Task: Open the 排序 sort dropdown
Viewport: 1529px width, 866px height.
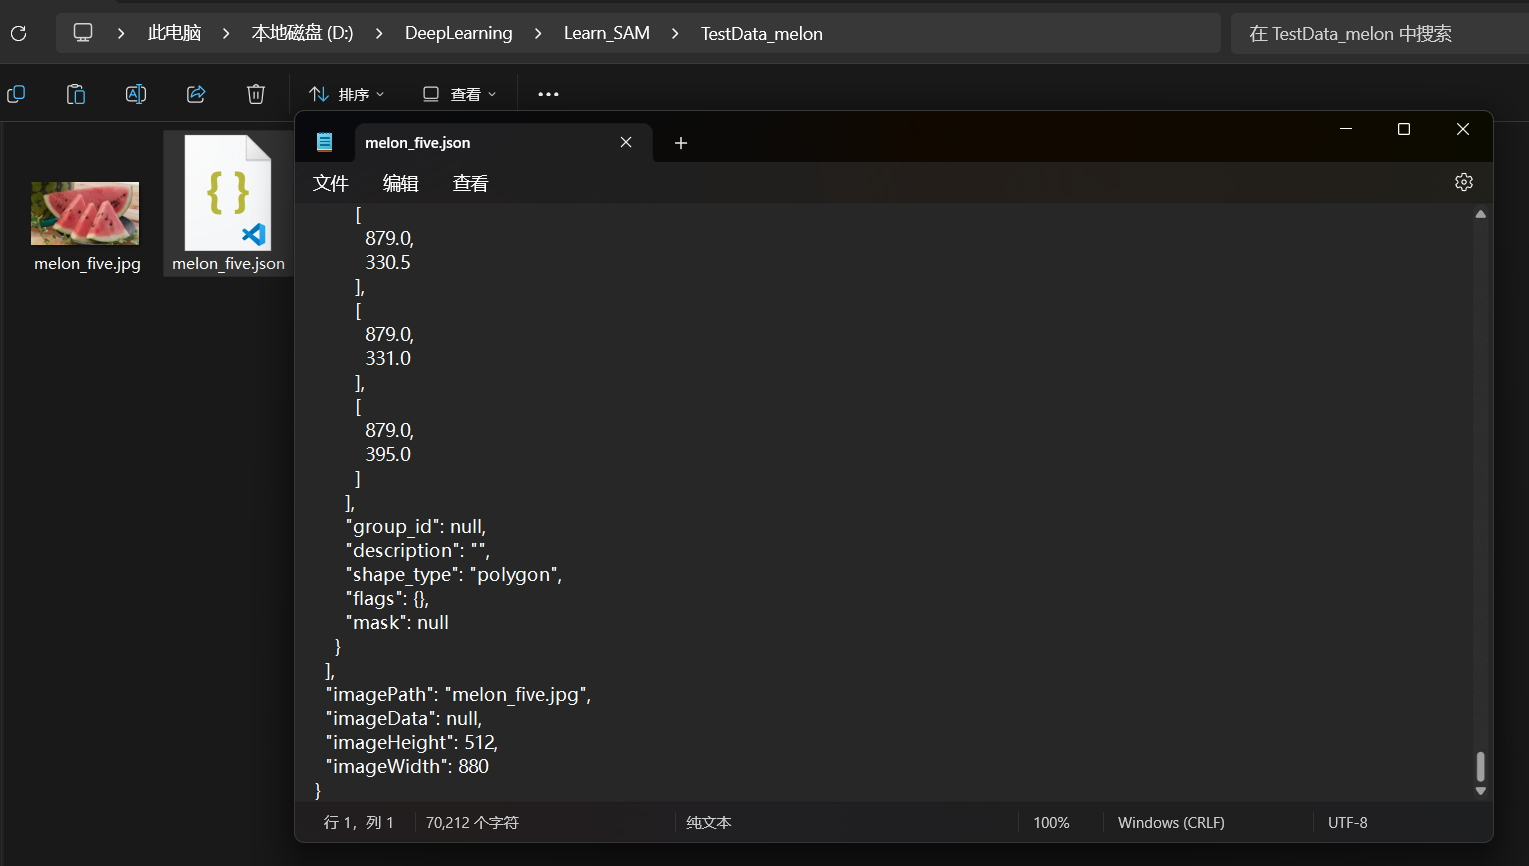Action: click(x=346, y=94)
